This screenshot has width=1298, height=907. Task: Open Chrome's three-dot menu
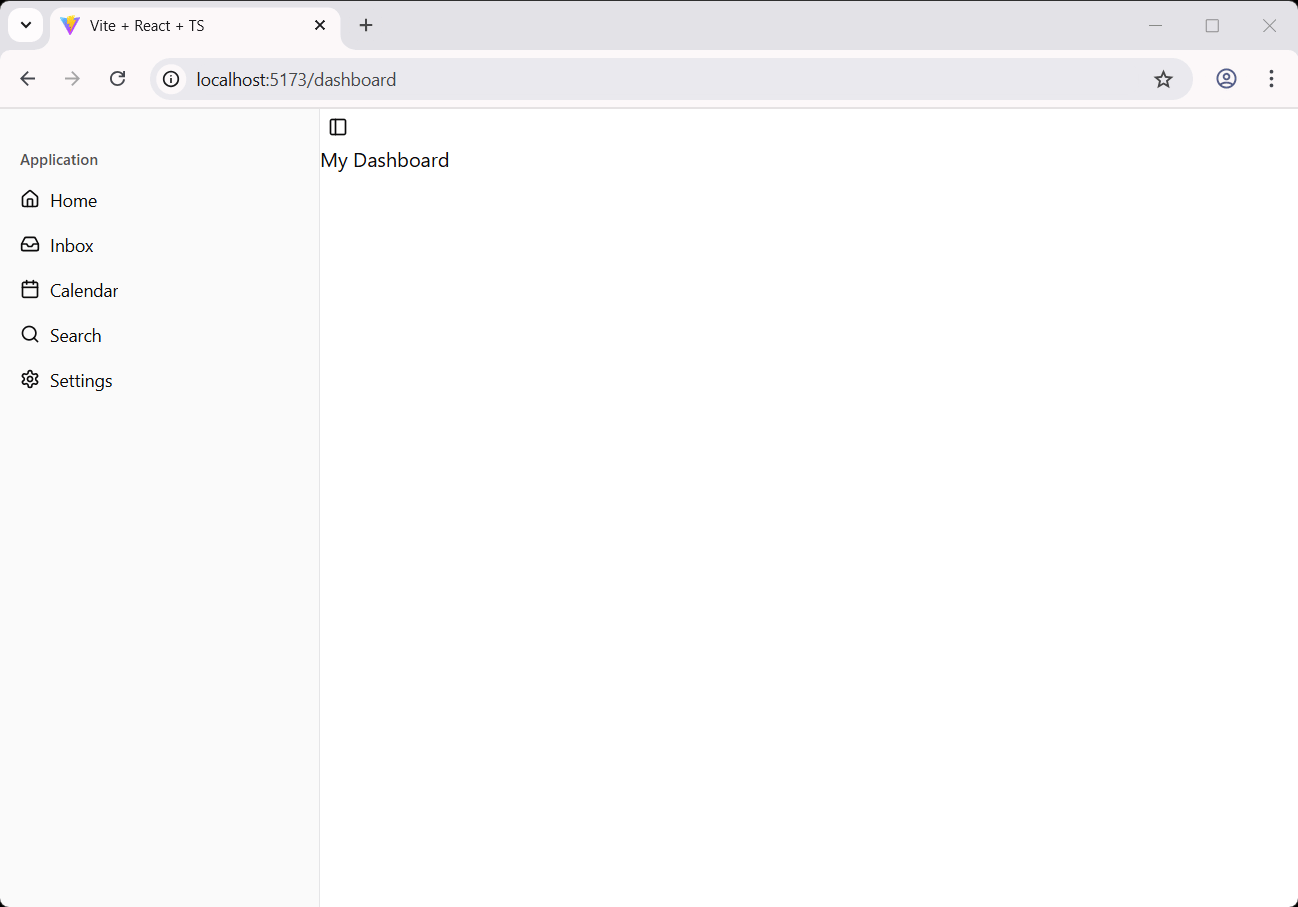[1271, 79]
